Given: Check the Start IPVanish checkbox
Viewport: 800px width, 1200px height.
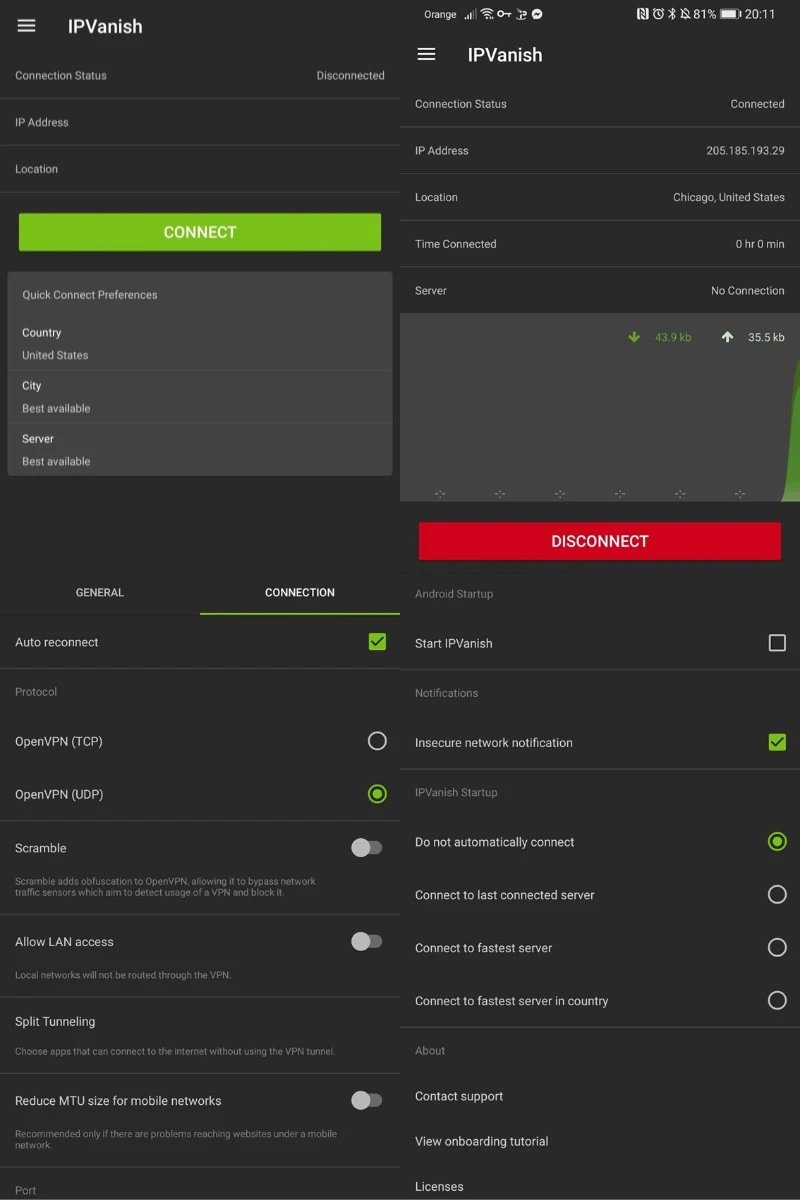Looking at the screenshot, I should [x=777, y=643].
